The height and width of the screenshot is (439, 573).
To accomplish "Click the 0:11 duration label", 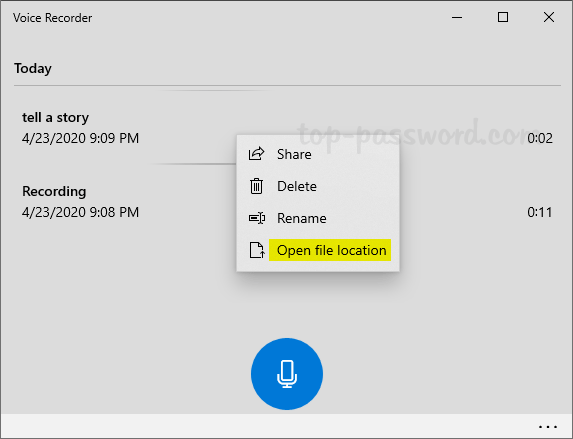I will point(540,212).
